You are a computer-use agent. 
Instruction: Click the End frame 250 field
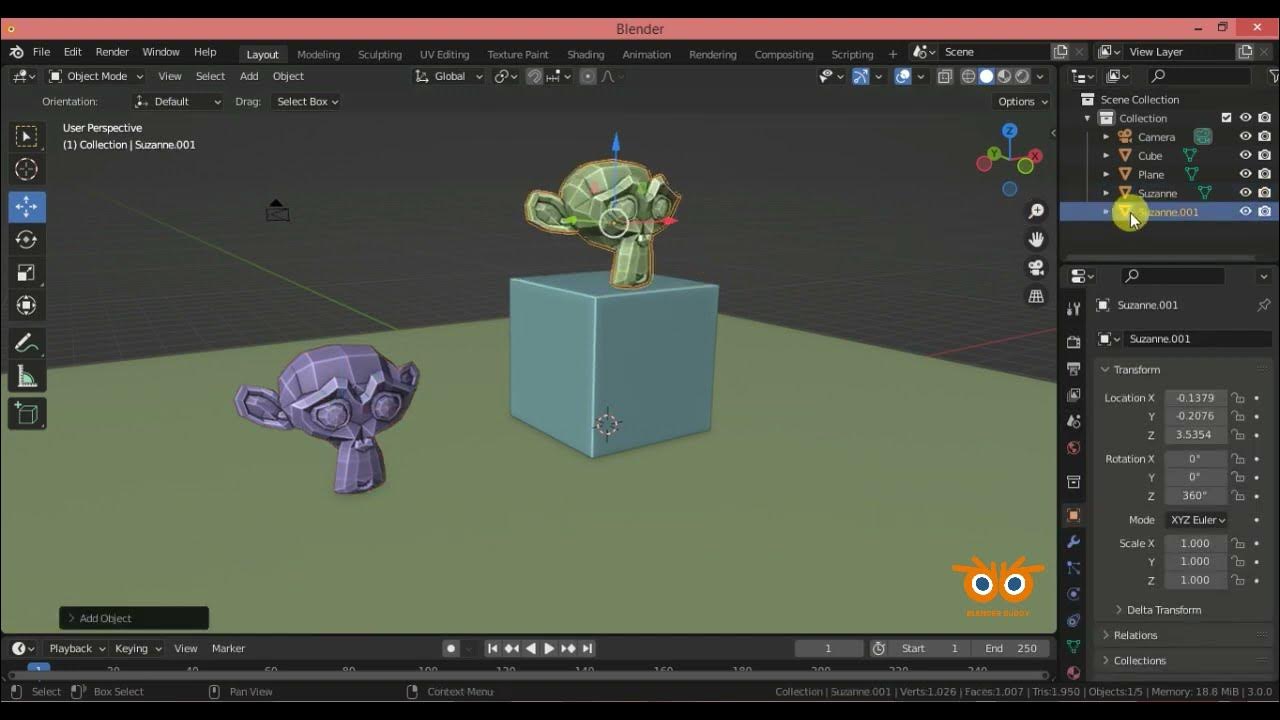[x=1012, y=648]
